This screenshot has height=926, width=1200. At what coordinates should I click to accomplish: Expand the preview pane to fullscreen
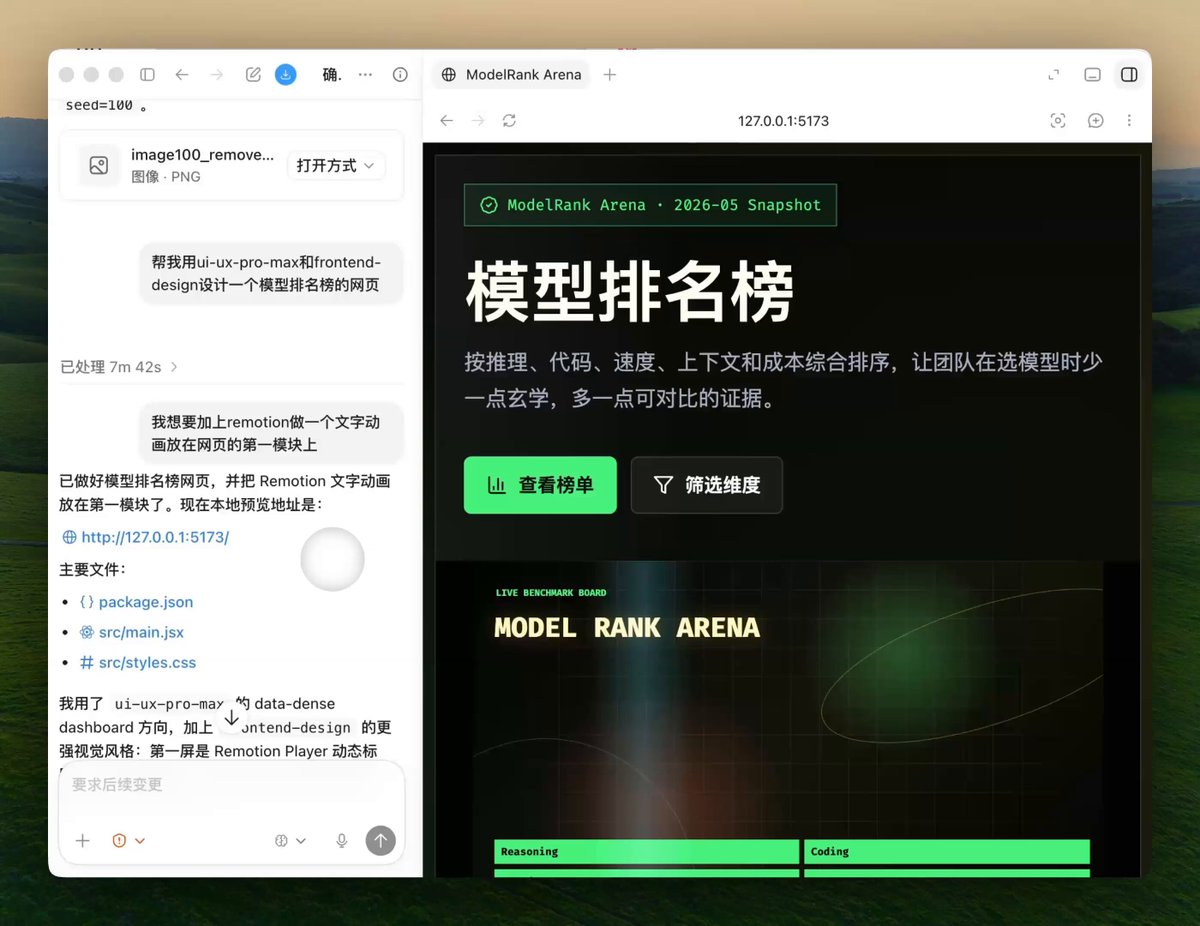[x=1053, y=75]
